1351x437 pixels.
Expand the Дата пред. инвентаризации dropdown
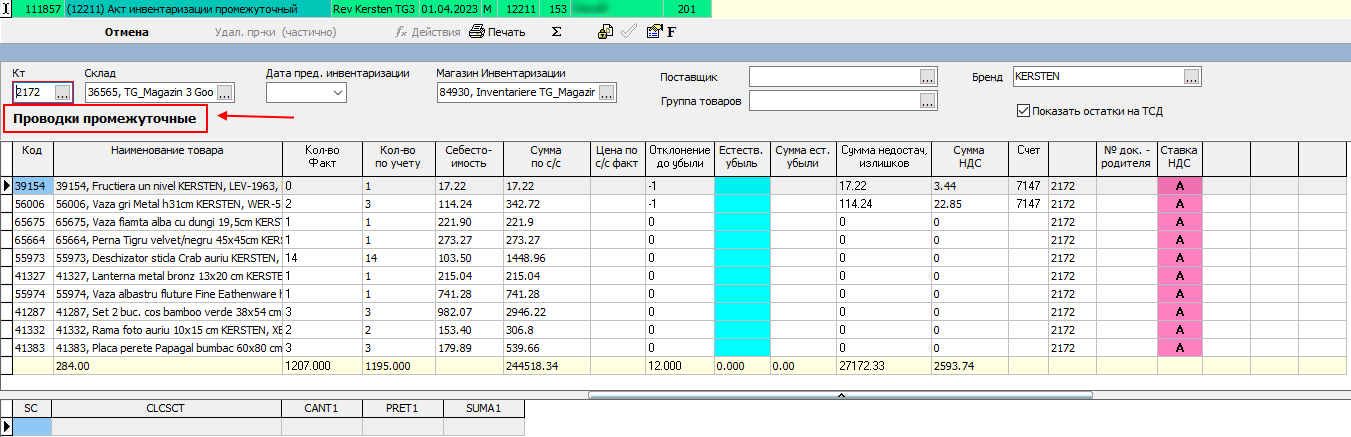tap(335, 93)
